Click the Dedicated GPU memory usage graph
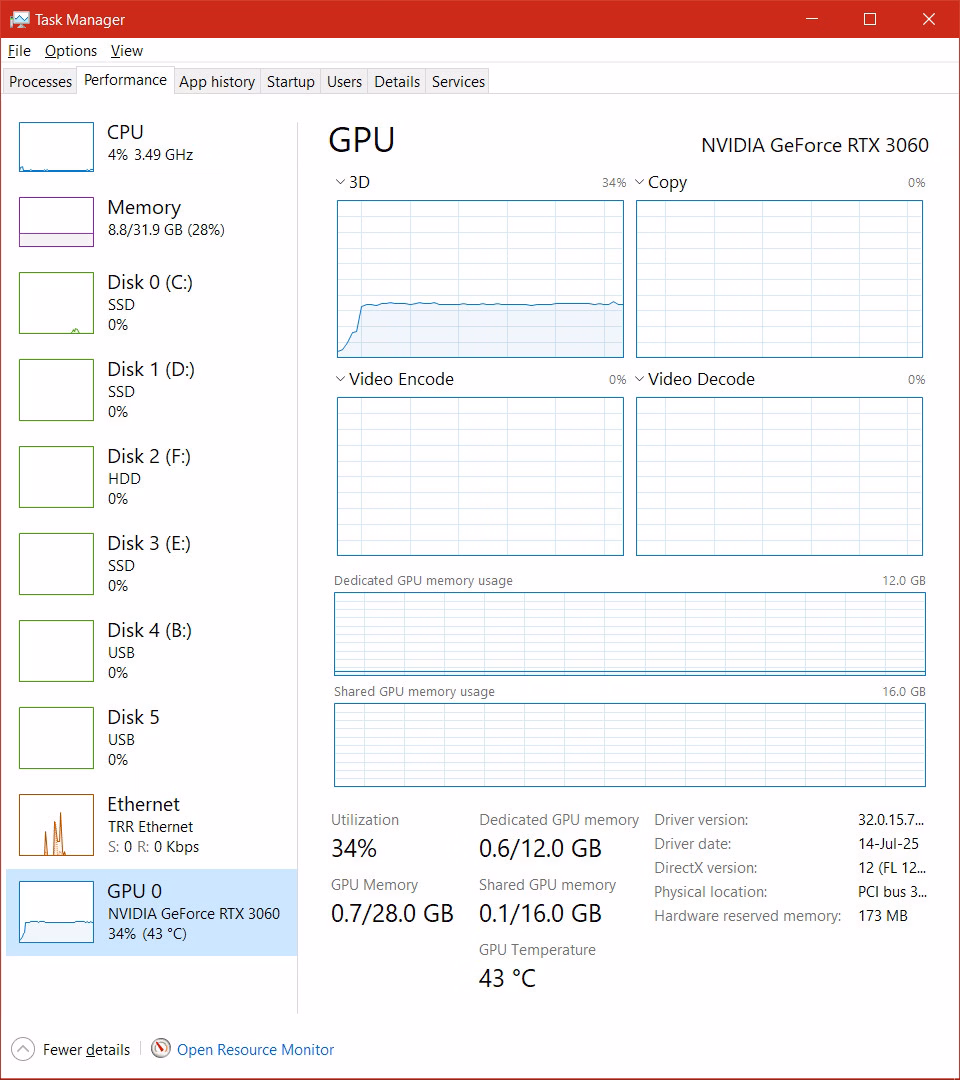Screen dimensions: 960x1080 pos(629,634)
